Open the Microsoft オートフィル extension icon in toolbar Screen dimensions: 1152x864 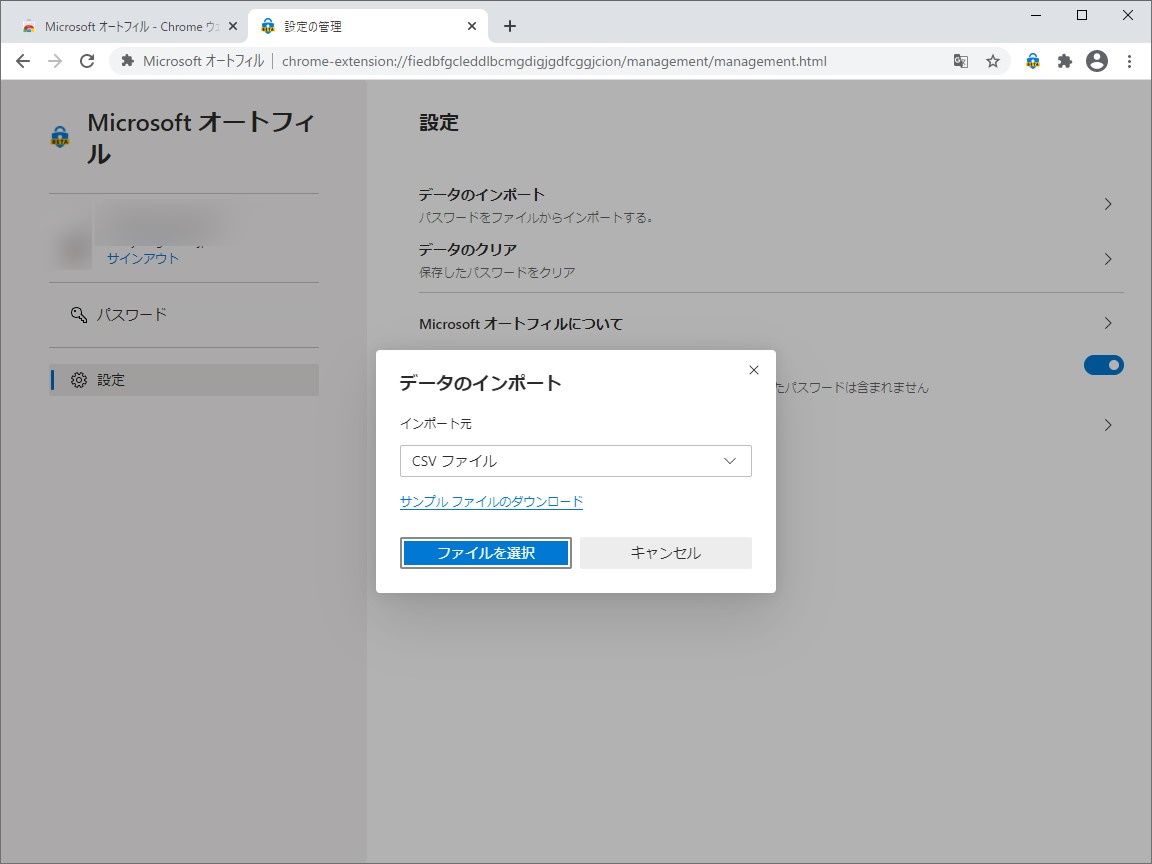tap(1031, 61)
